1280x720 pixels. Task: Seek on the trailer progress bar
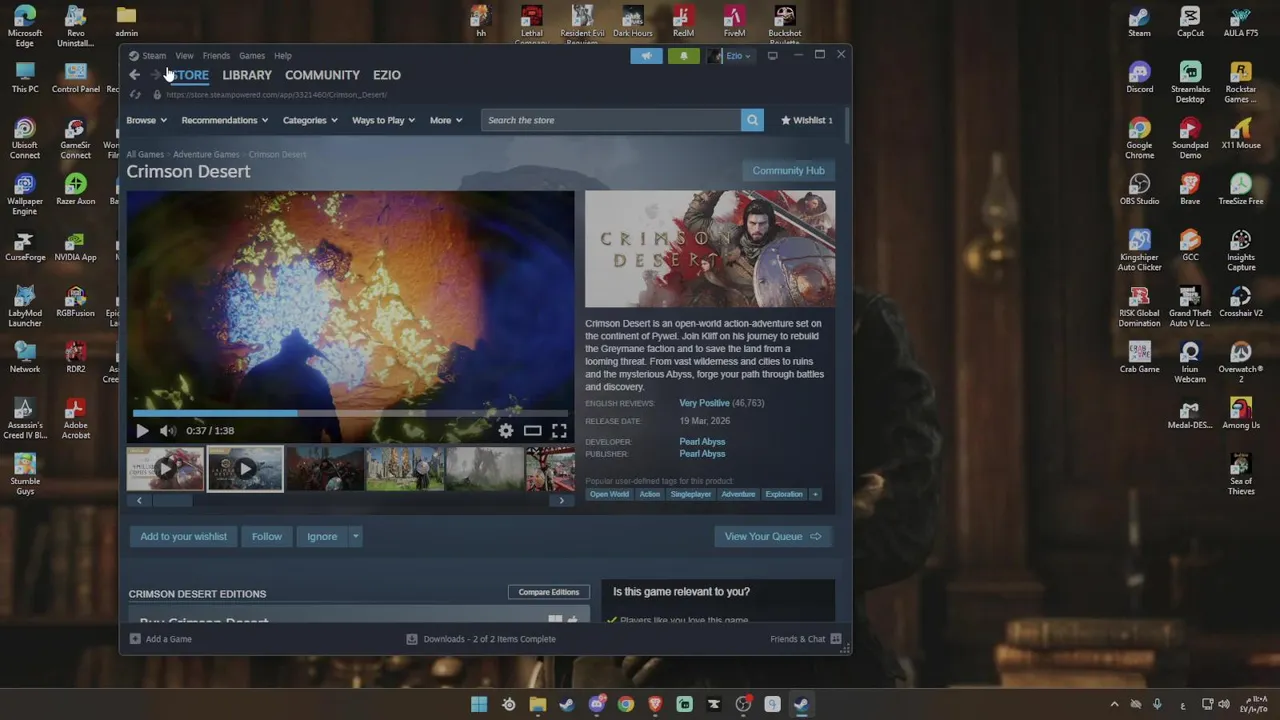click(x=350, y=413)
